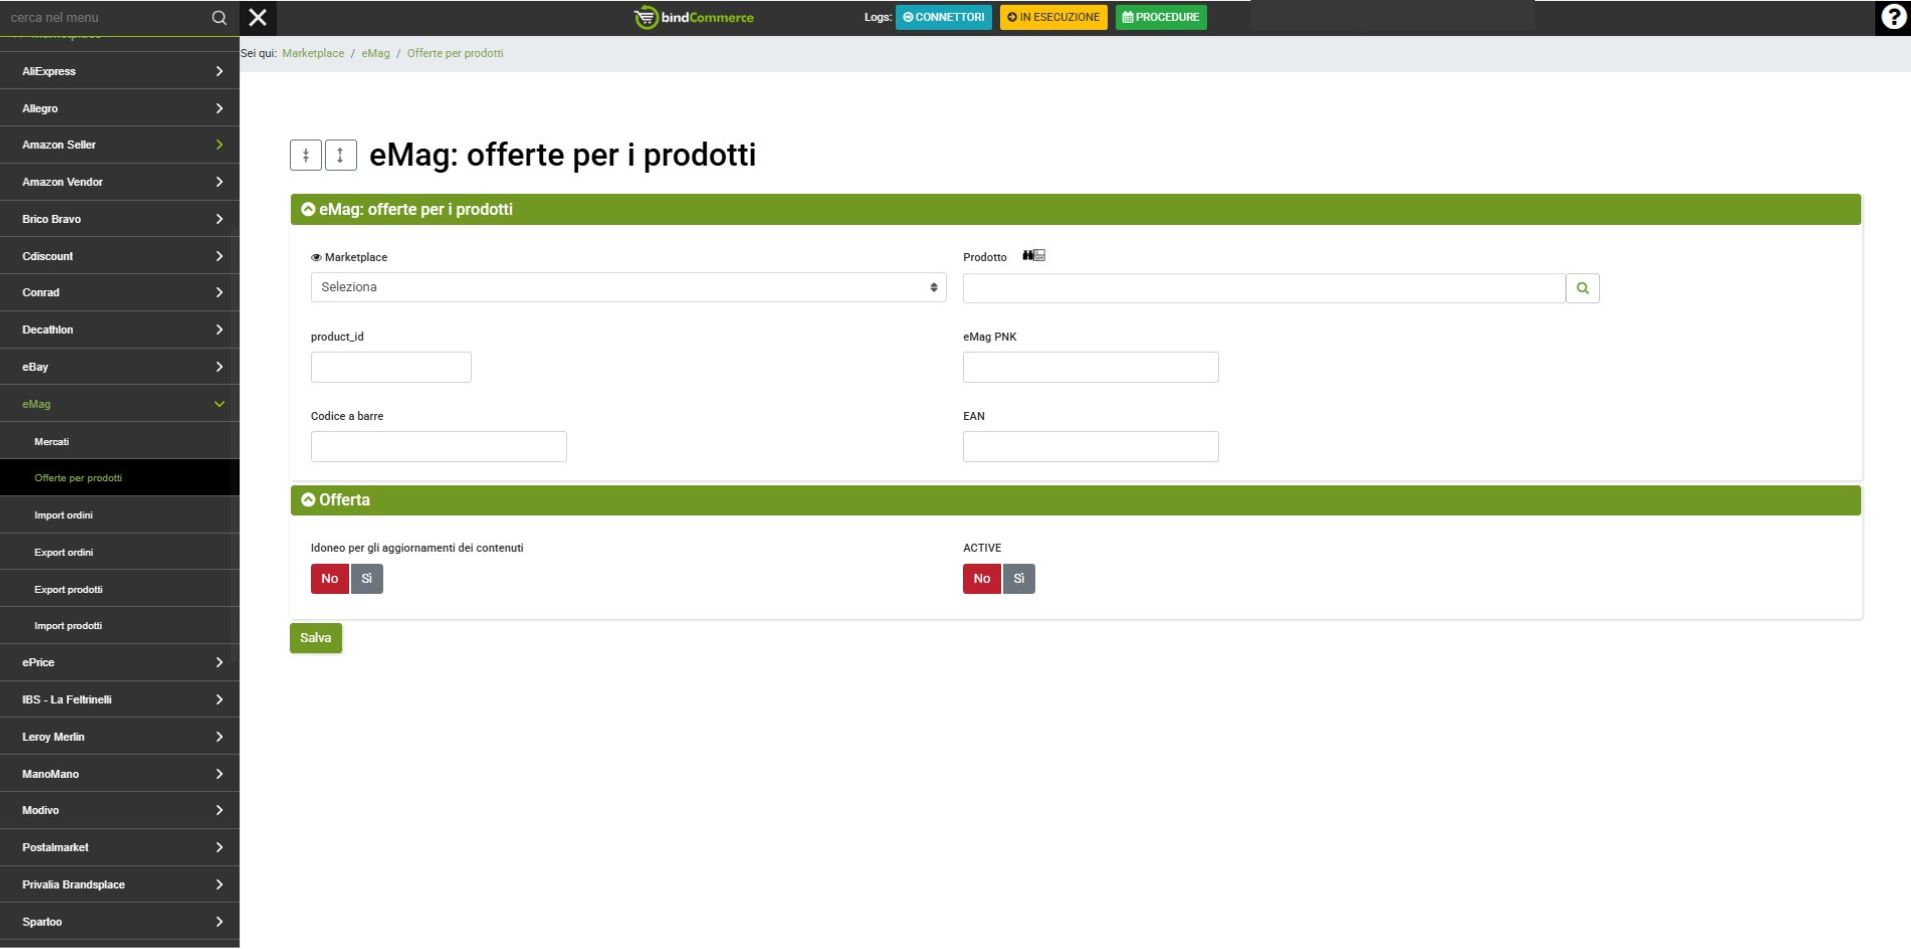Click the Salva button
Viewport: 1911px width, 949px height.
[316, 638]
